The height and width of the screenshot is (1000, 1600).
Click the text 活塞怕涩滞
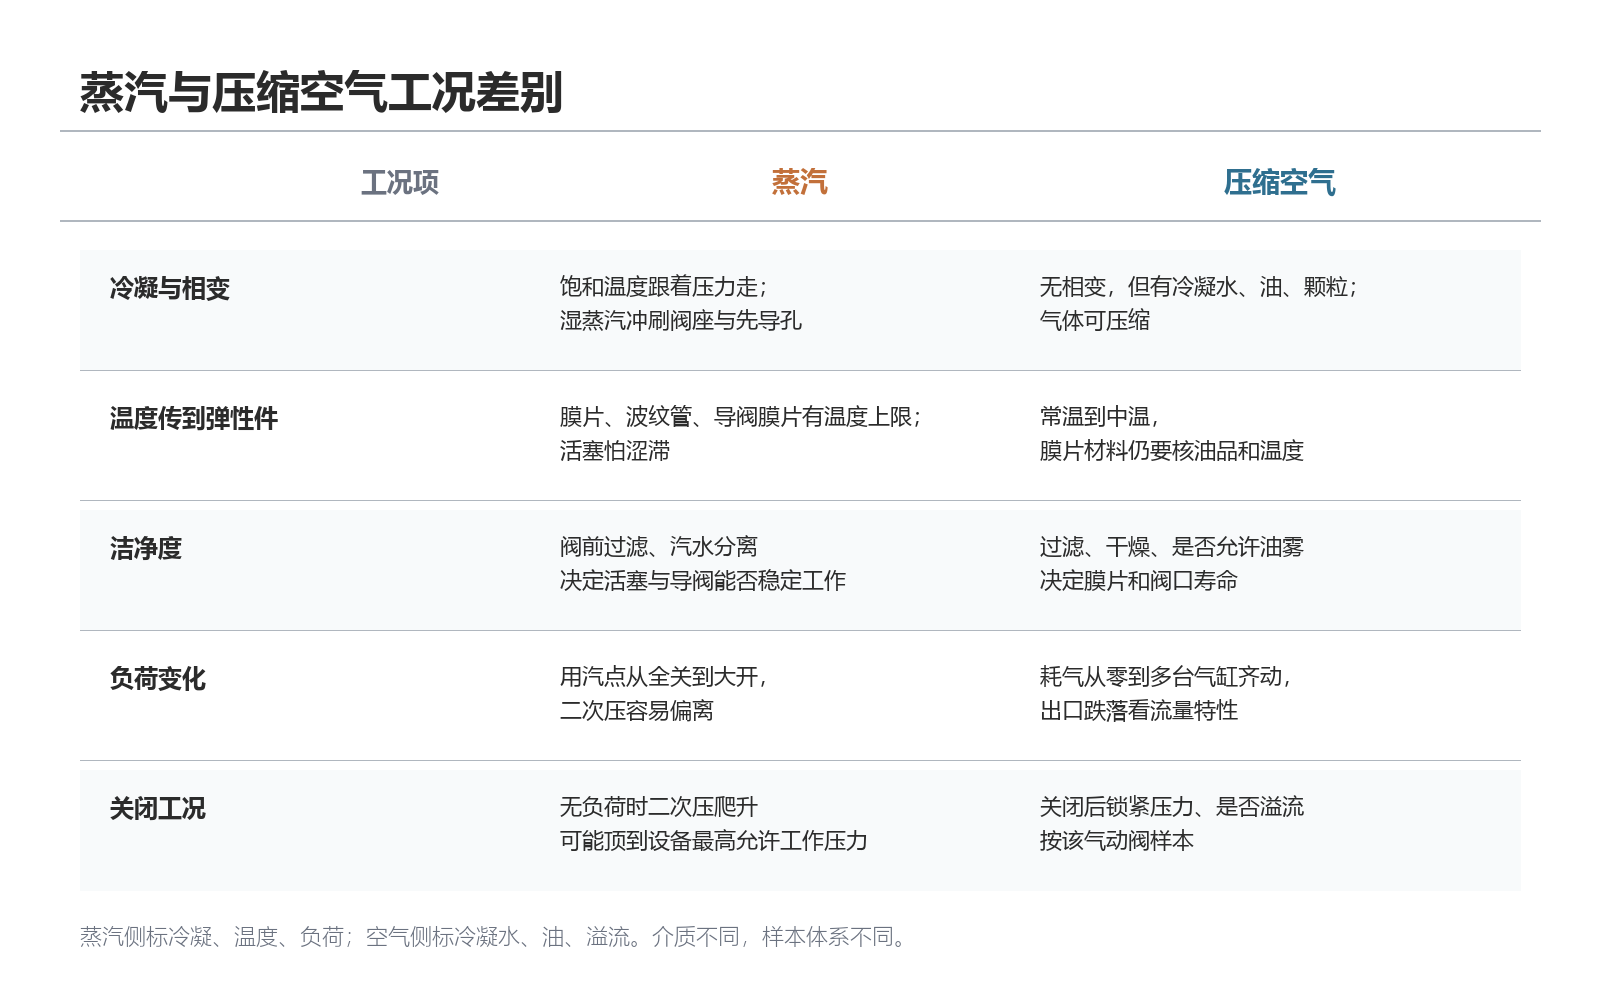pyautogui.click(x=615, y=451)
